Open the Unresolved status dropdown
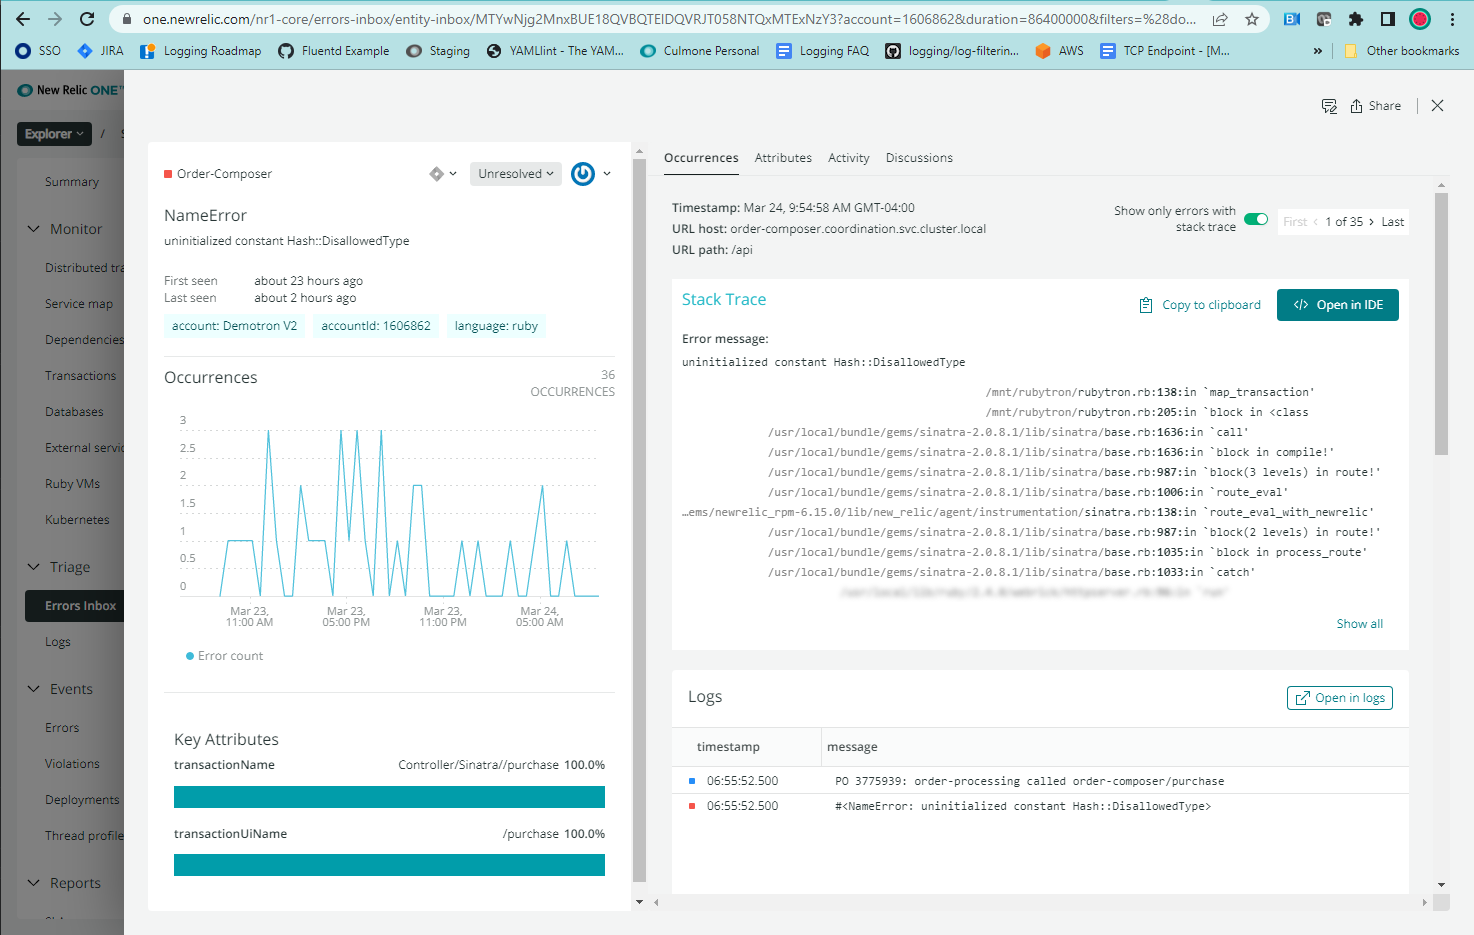1474x935 pixels. (x=515, y=173)
